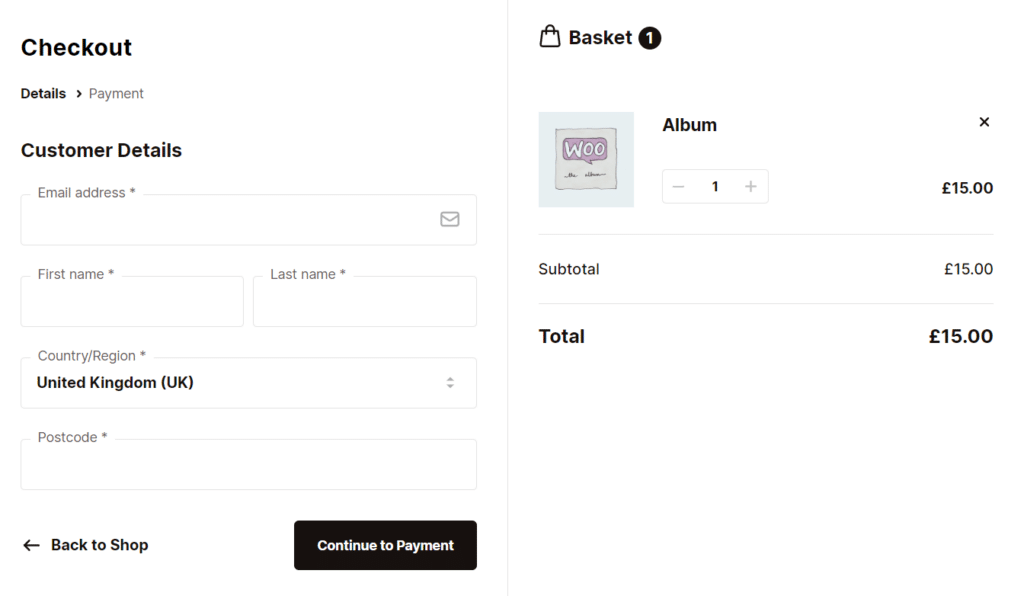1024x596 pixels.
Task: Select the Details breadcrumb step
Action: point(43,93)
